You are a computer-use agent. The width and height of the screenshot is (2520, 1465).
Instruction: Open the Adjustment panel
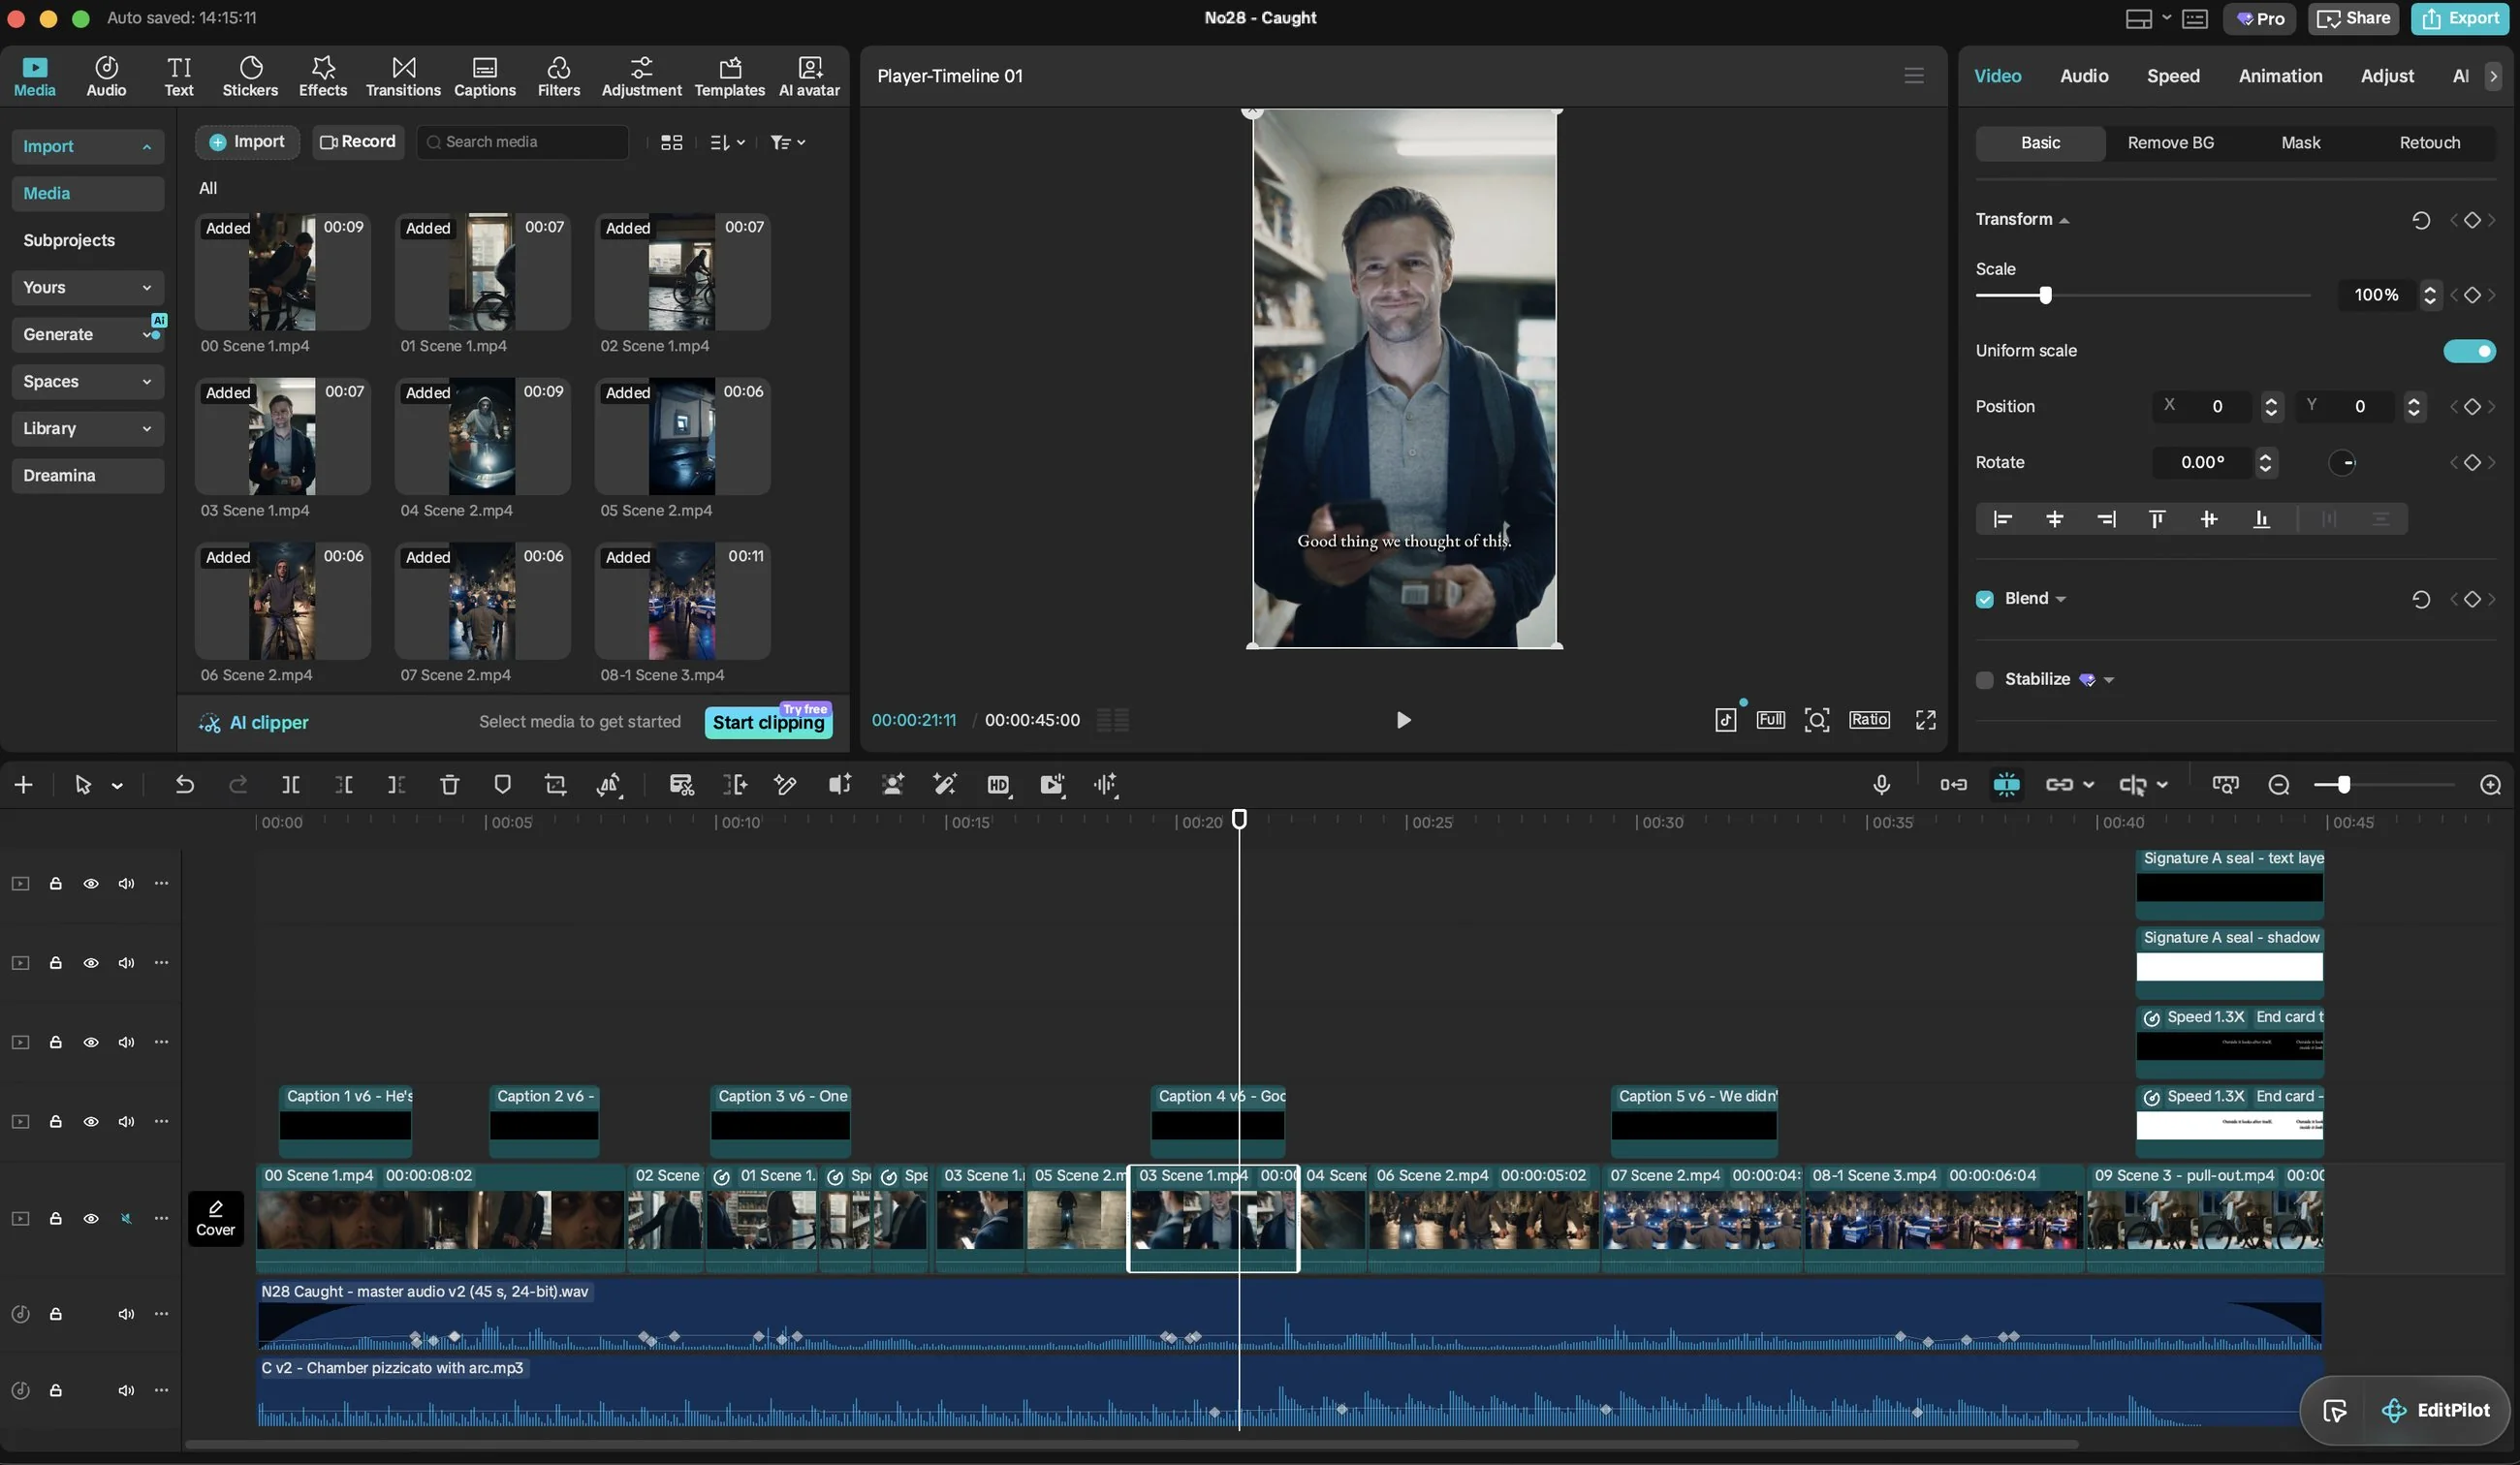point(641,76)
